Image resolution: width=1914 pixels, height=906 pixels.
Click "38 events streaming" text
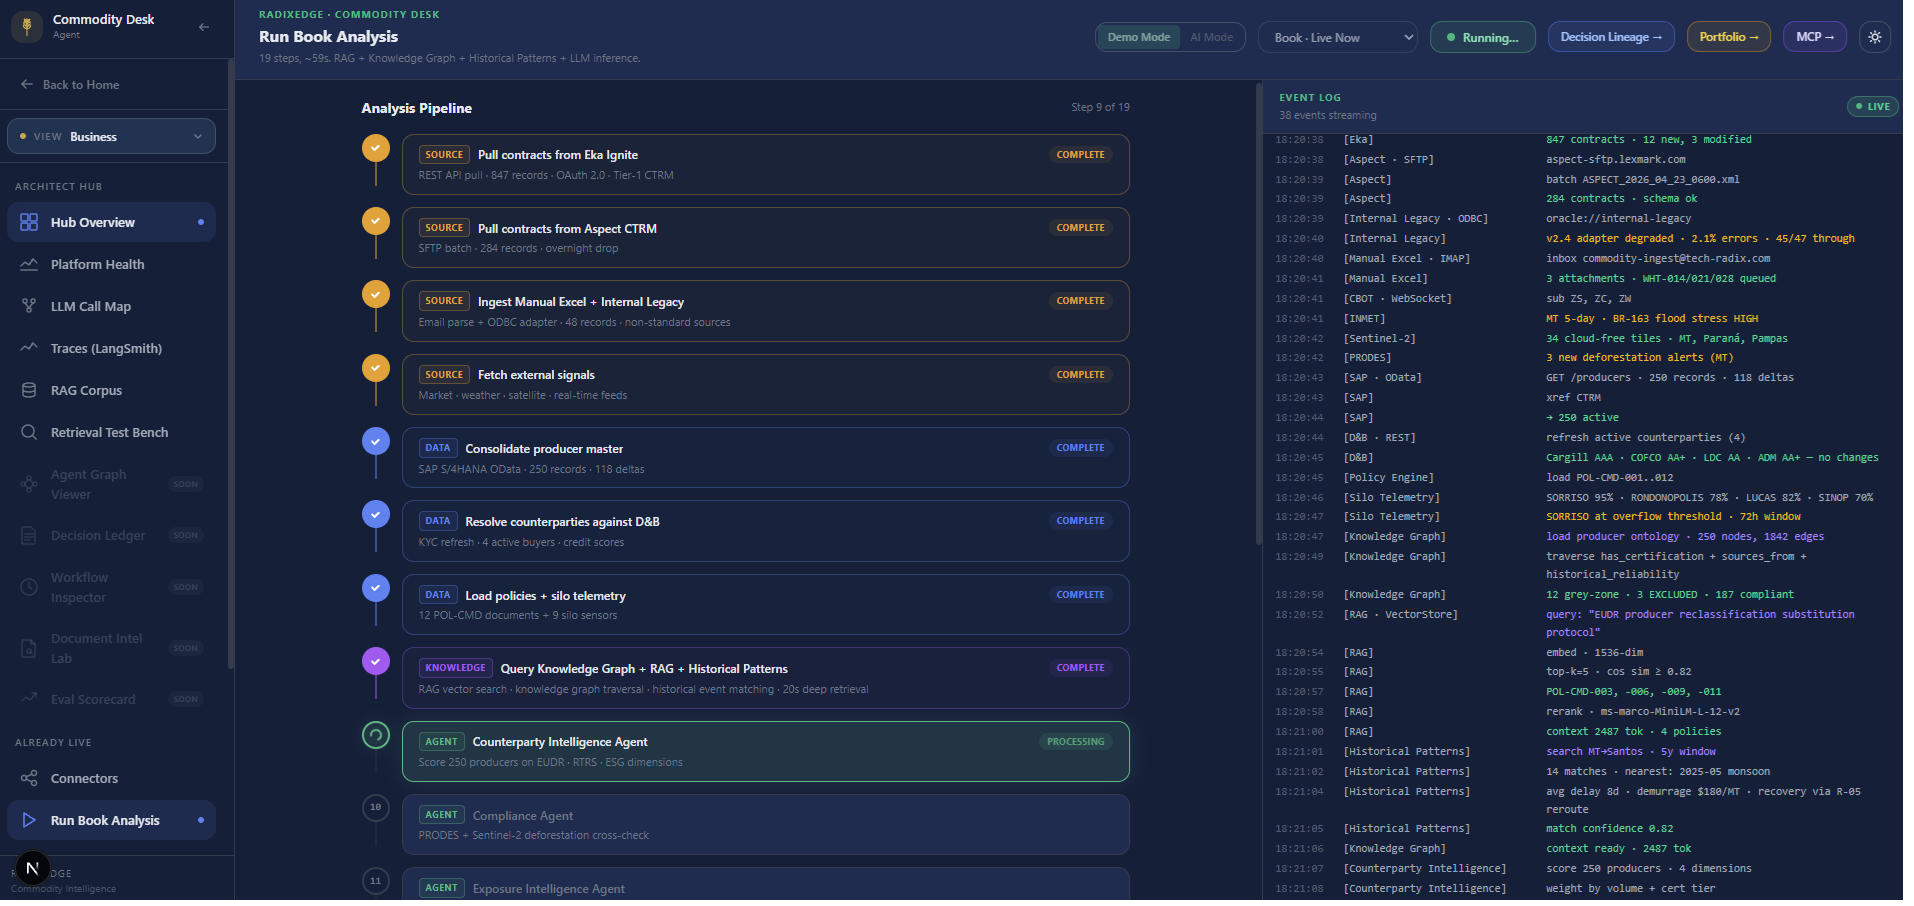1328,116
